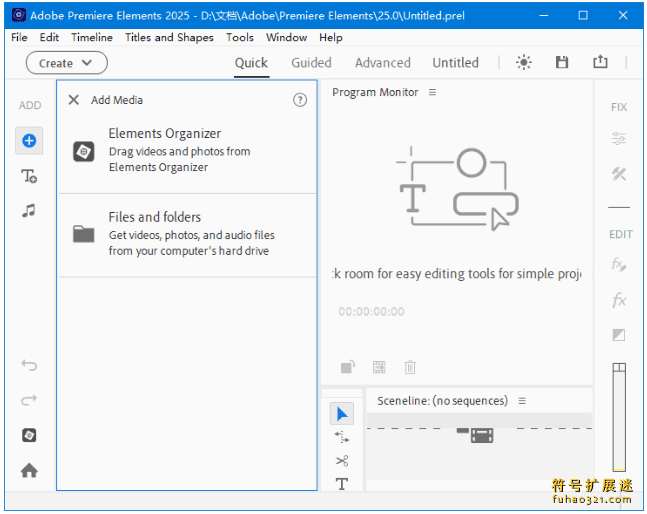Close the Add Media panel
Screen dimensions: 647x514
click(x=73, y=100)
